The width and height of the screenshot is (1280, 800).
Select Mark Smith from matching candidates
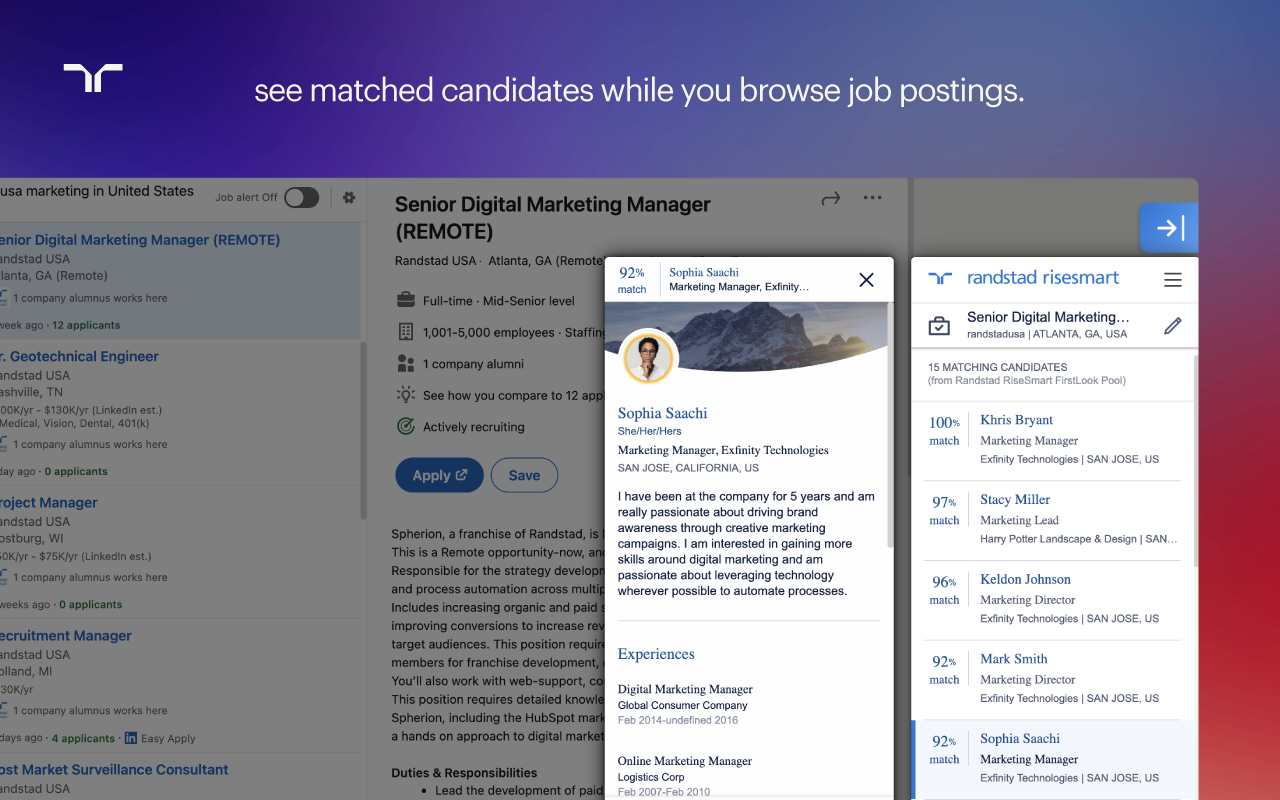pyautogui.click(x=1013, y=659)
